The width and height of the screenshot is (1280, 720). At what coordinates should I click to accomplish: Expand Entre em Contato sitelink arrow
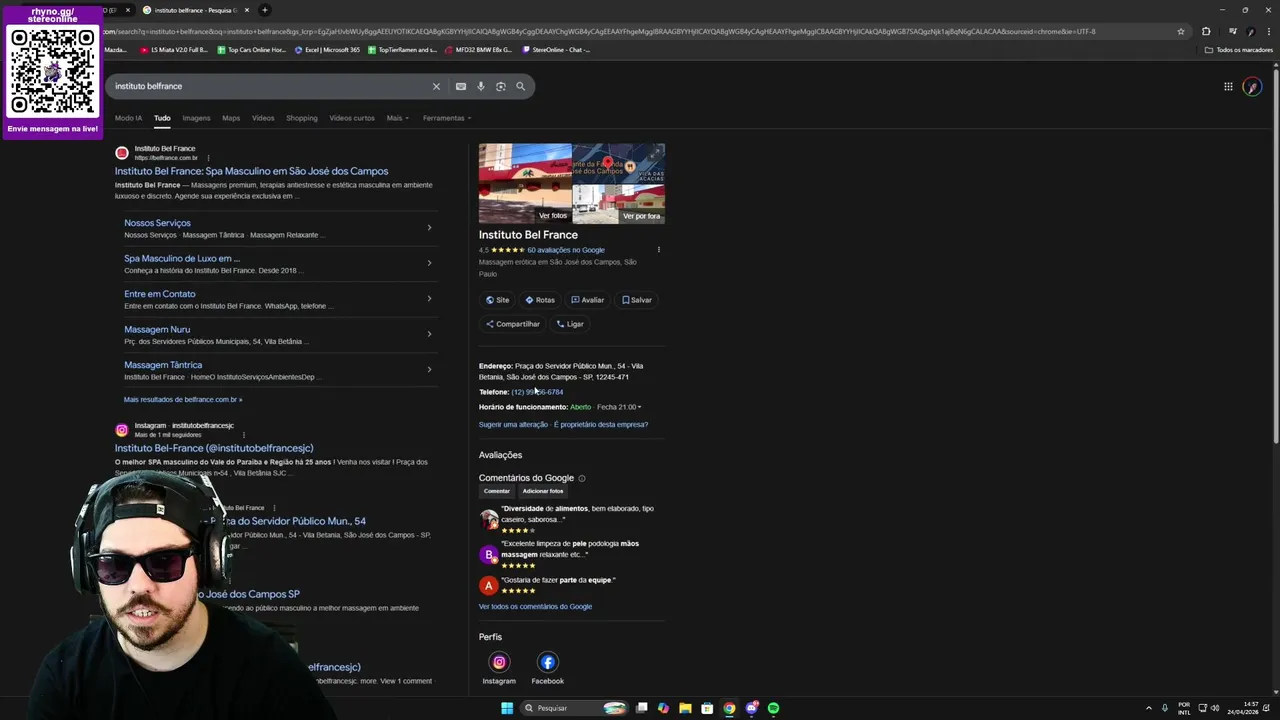[x=429, y=299]
